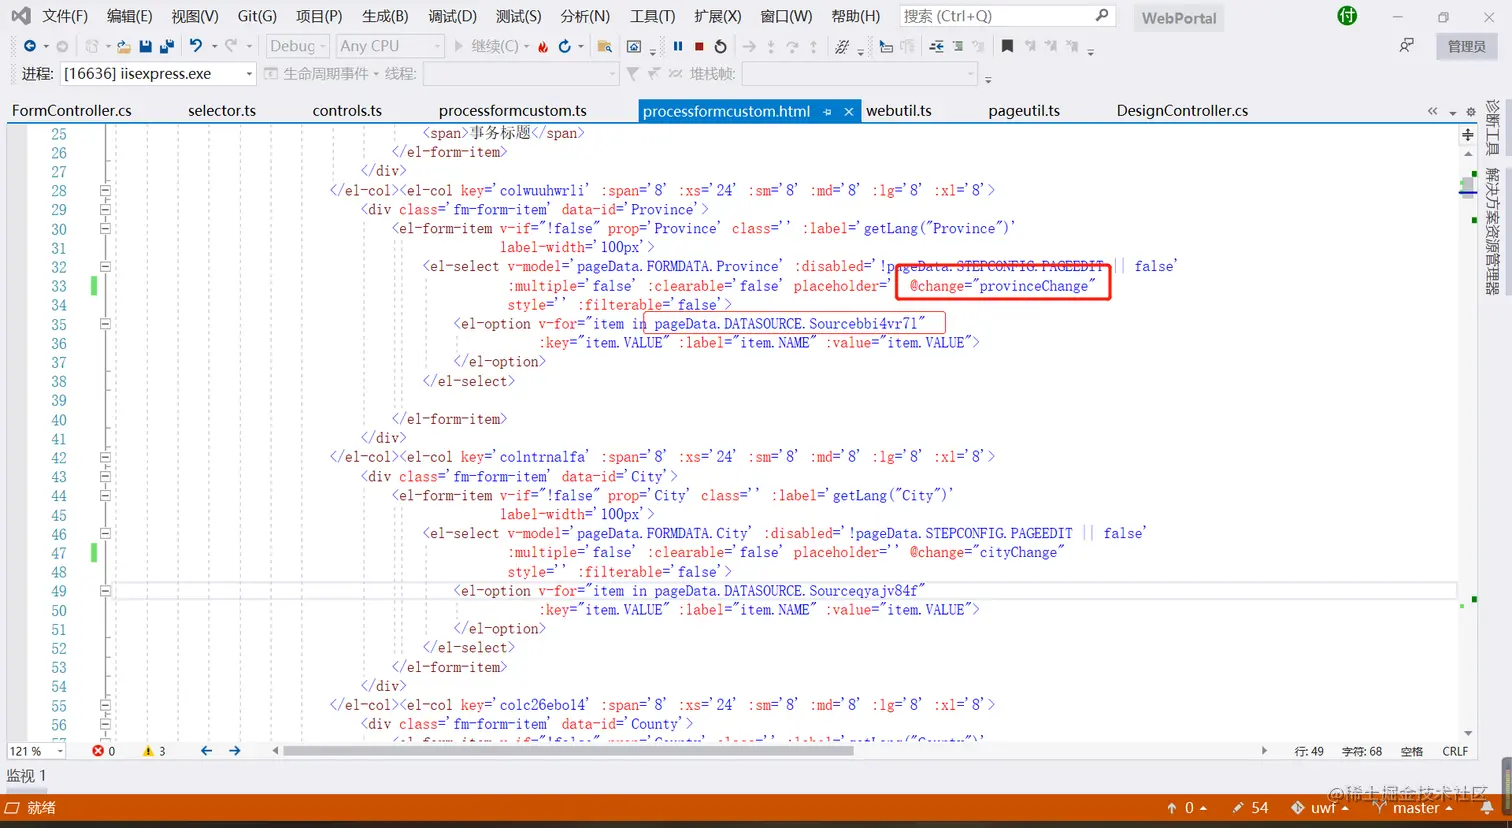Pause debugging with the break-all icon
The width and height of the screenshot is (1512, 828).
click(x=678, y=46)
